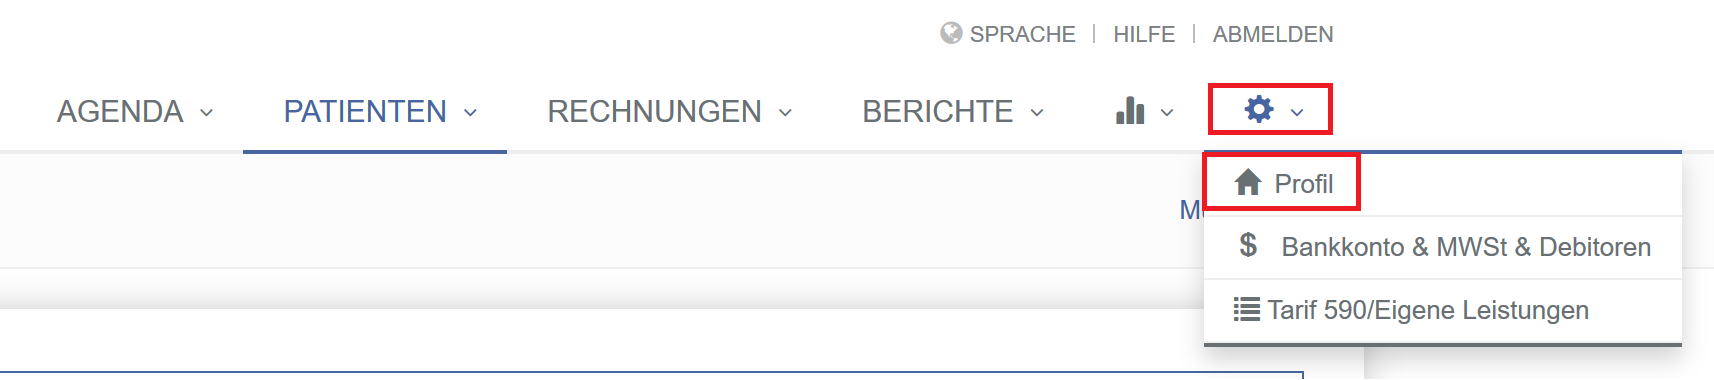Collapse the chevron next to gear icon
Image resolution: width=1714 pixels, height=380 pixels.
coord(1297,113)
